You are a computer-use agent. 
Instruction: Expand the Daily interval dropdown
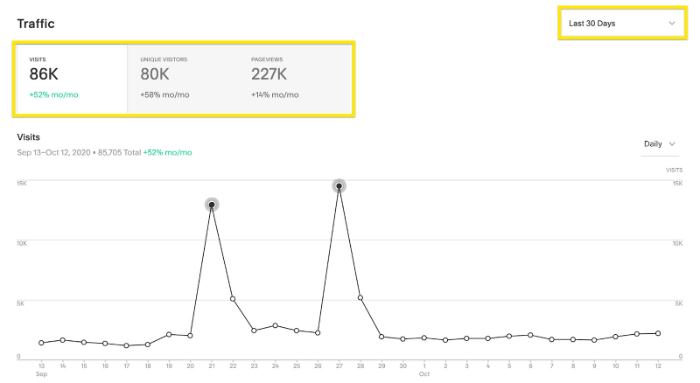(659, 144)
